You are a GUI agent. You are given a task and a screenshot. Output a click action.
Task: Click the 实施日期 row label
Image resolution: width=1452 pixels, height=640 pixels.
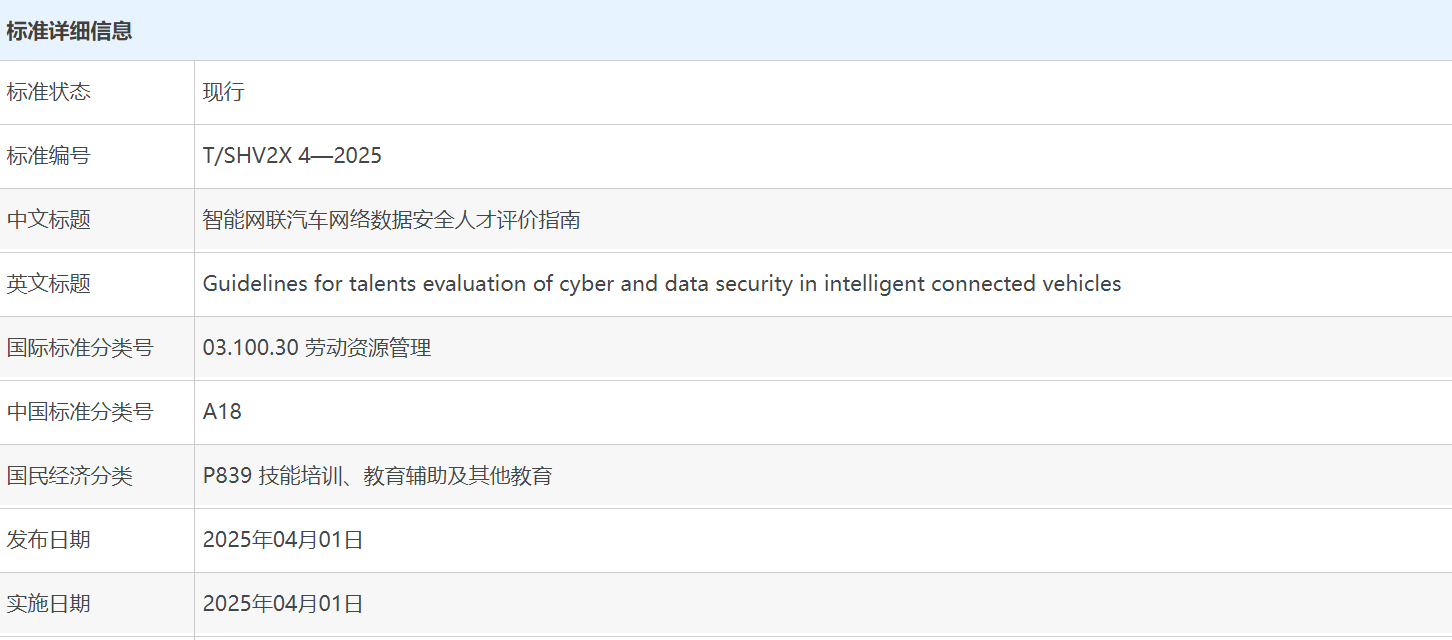[48, 604]
